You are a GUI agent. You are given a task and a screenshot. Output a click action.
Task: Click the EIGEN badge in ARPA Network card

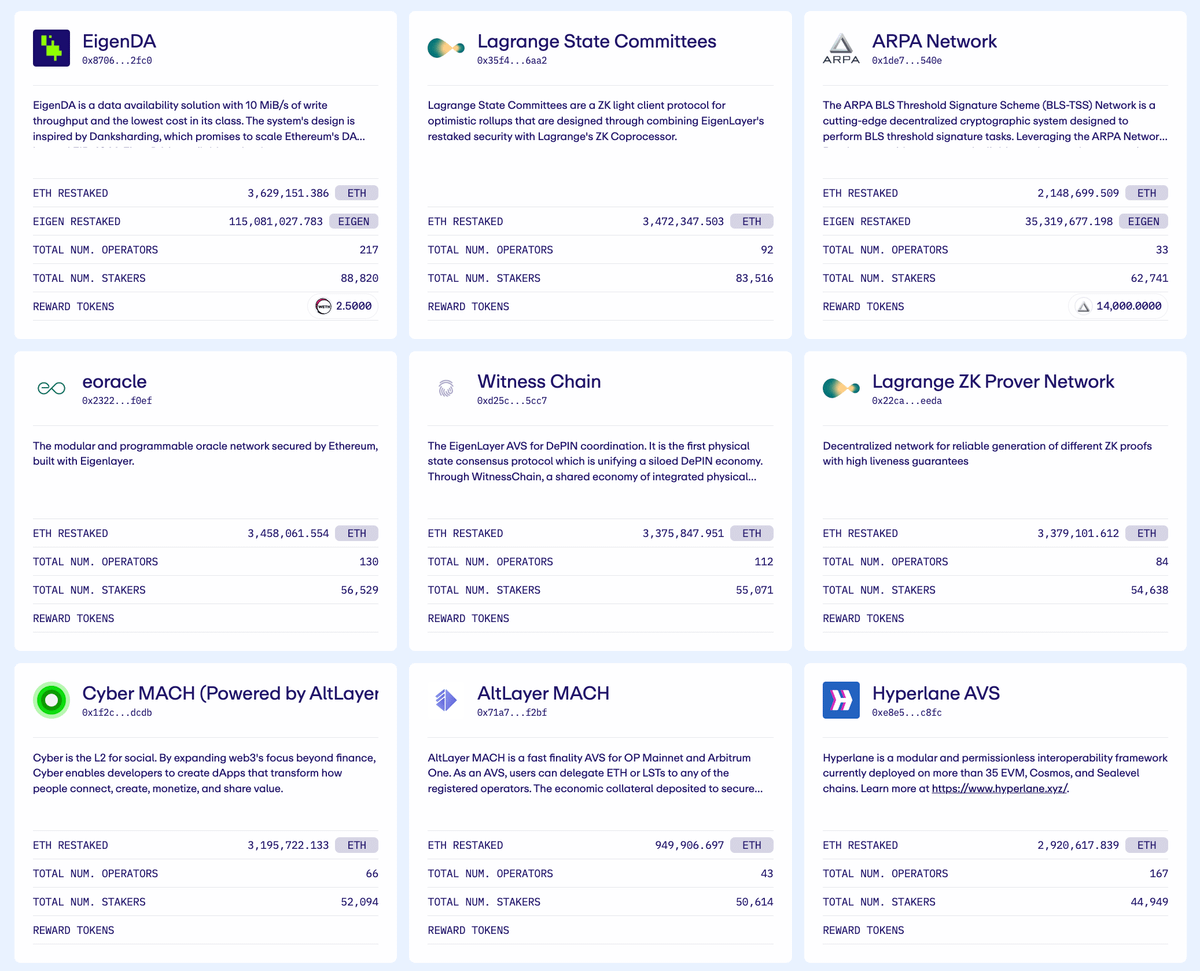[1144, 222]
